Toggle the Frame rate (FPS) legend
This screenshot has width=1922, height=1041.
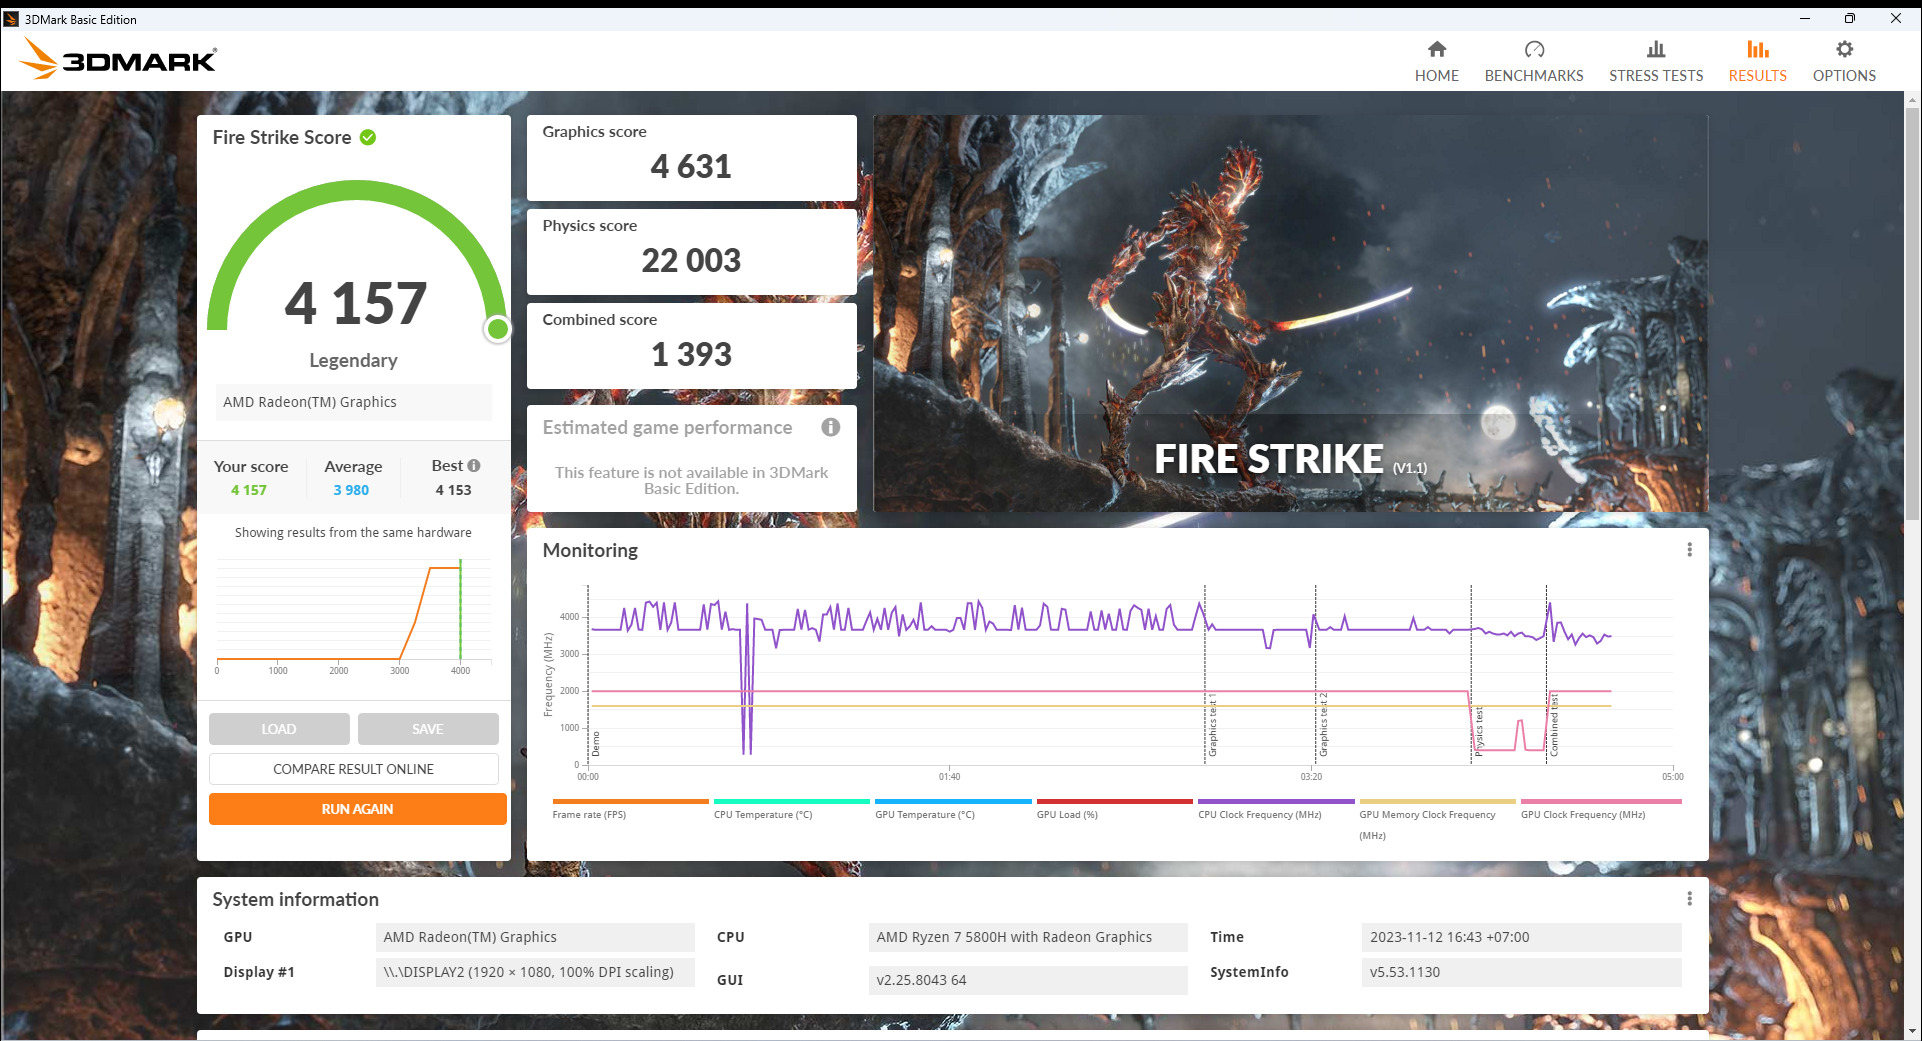point(630,808)
